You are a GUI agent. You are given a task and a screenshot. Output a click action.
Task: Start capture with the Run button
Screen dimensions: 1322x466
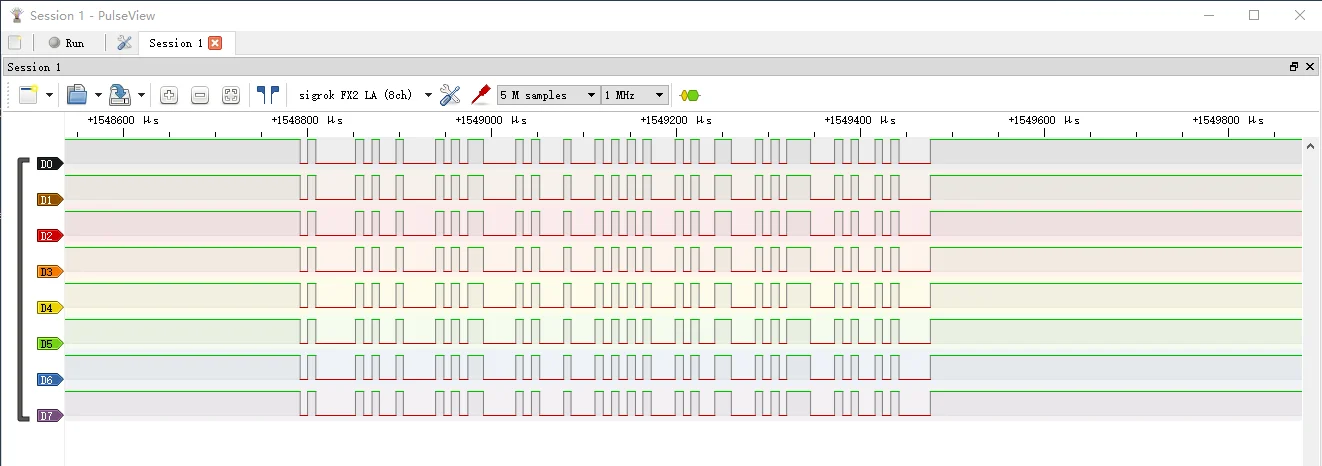coord(66,43)
